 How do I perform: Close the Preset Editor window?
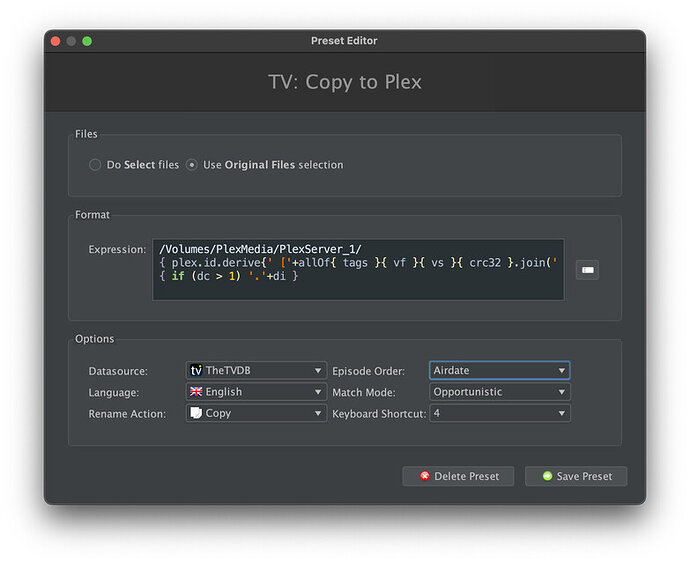(55, 41)
